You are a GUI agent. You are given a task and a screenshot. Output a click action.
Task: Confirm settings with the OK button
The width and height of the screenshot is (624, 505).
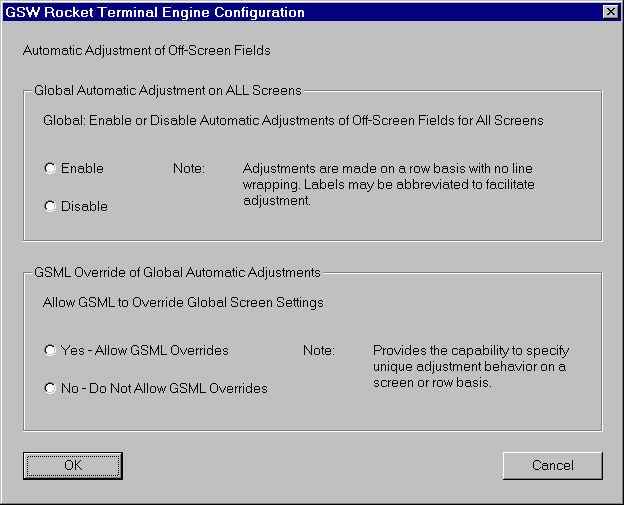pos(73,466)
